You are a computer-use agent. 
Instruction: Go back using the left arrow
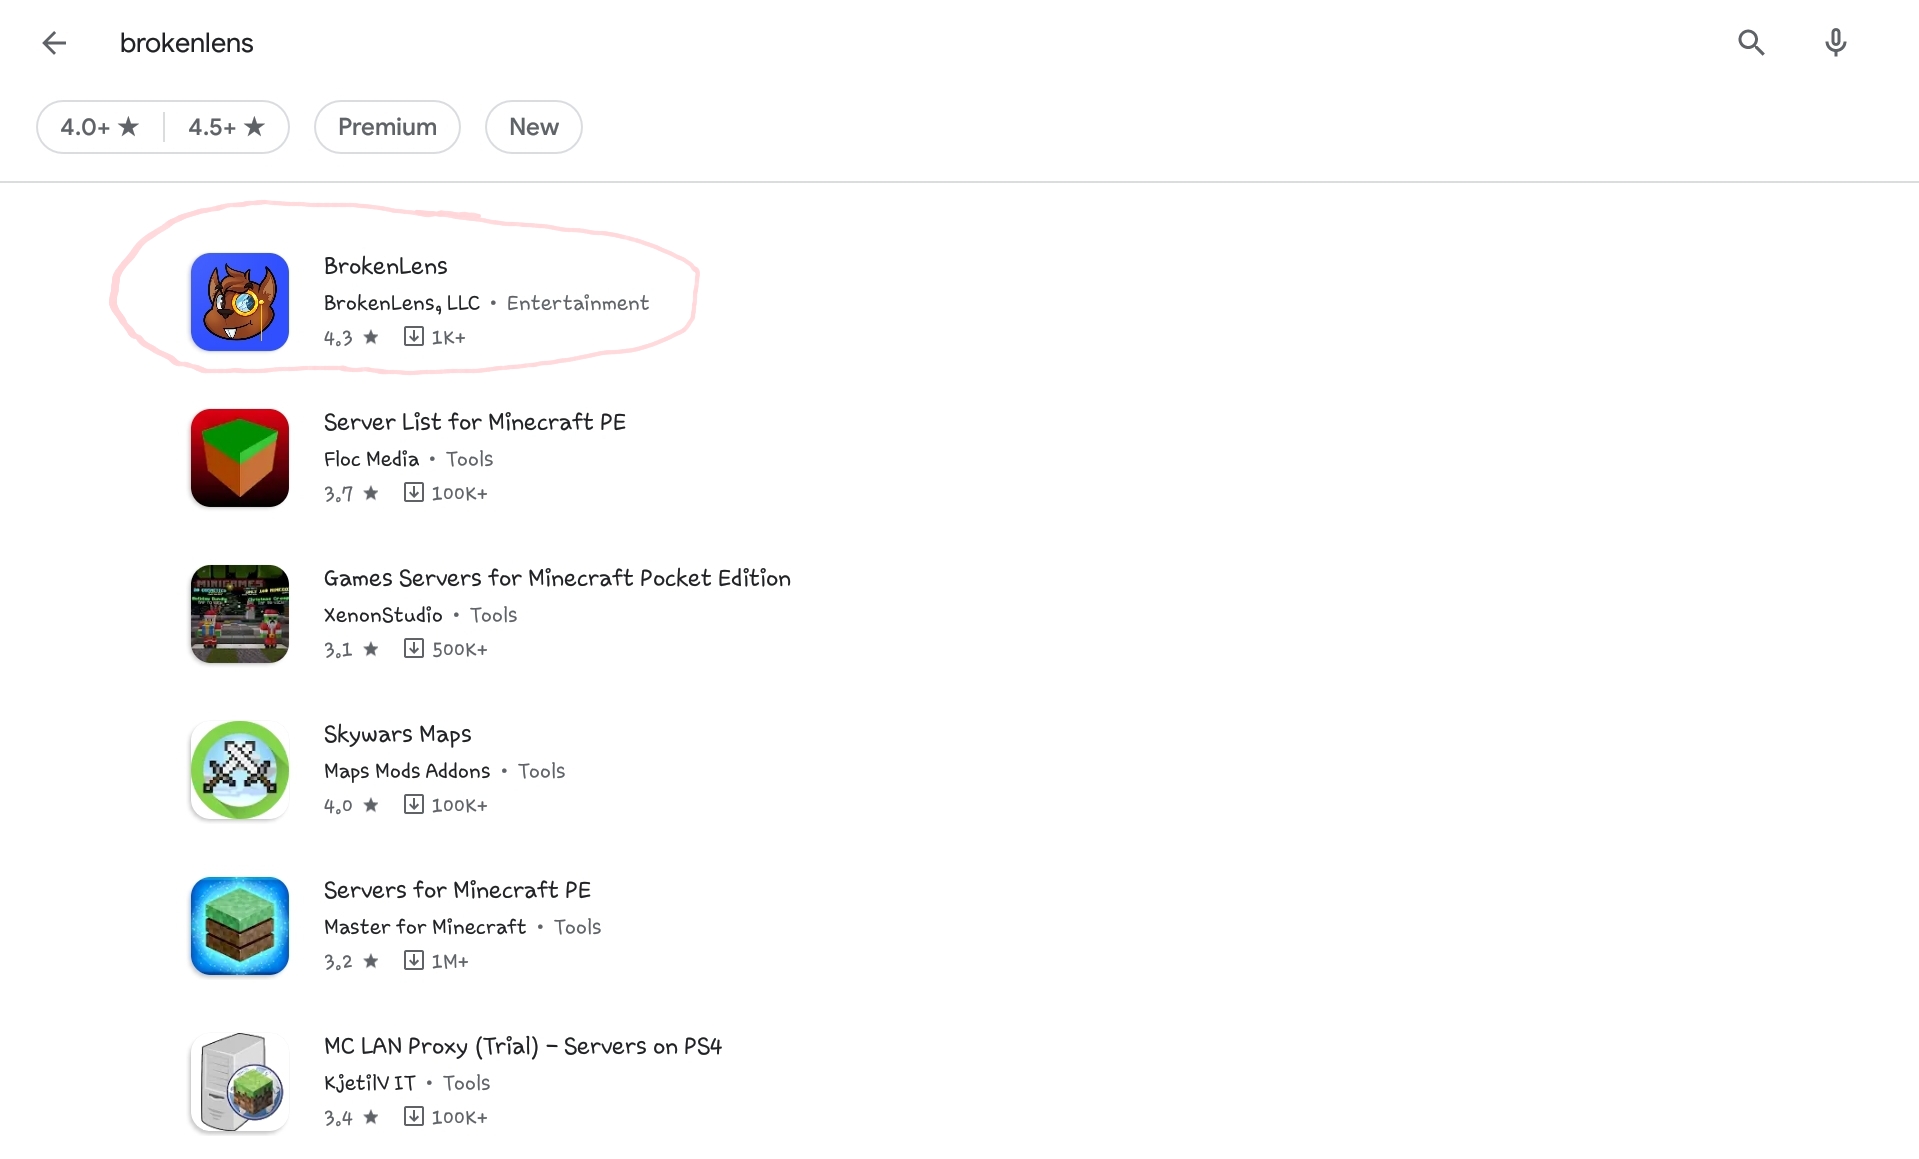[54, 43]
